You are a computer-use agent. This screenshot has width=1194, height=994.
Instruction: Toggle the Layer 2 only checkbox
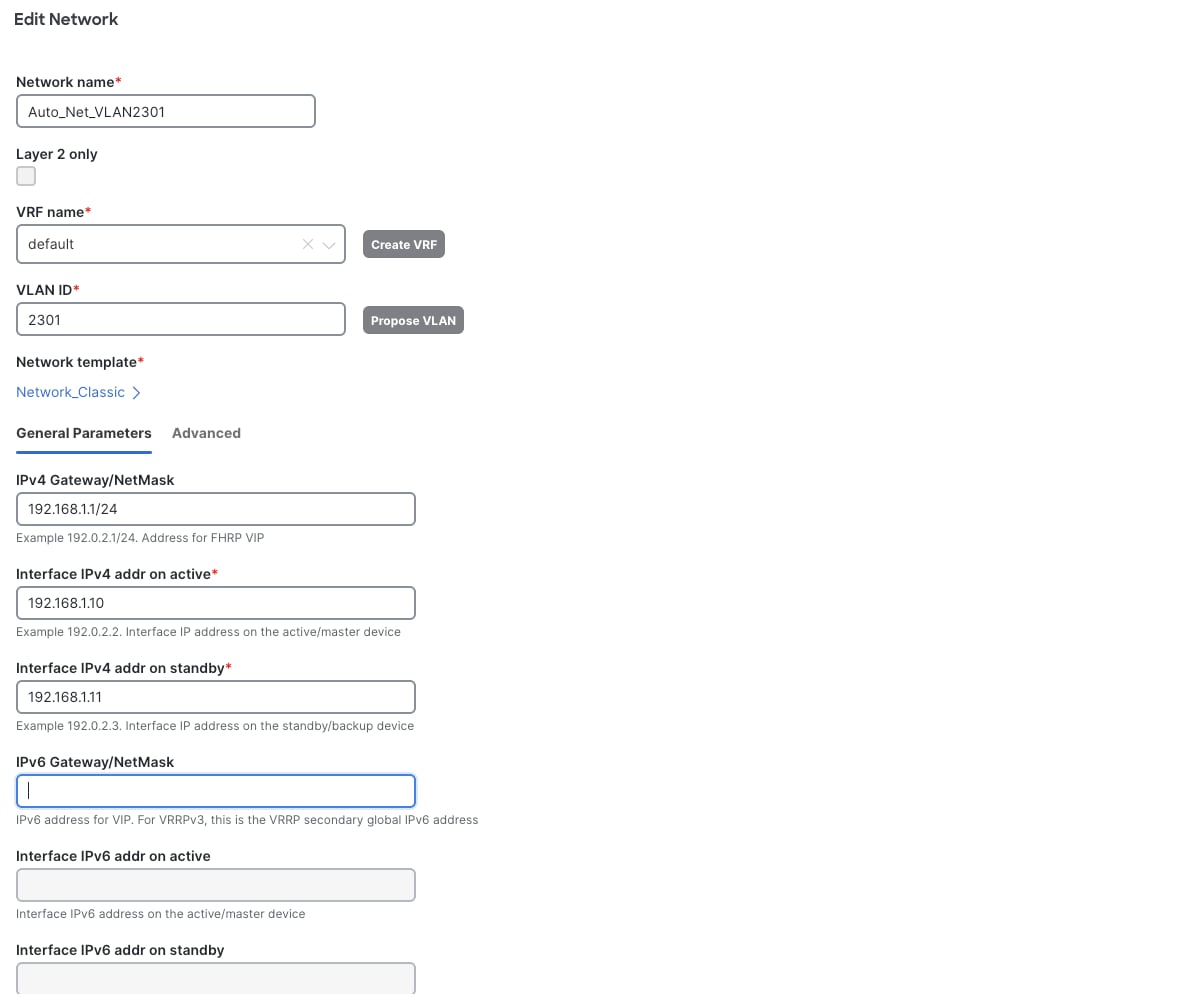click(25, 175)
